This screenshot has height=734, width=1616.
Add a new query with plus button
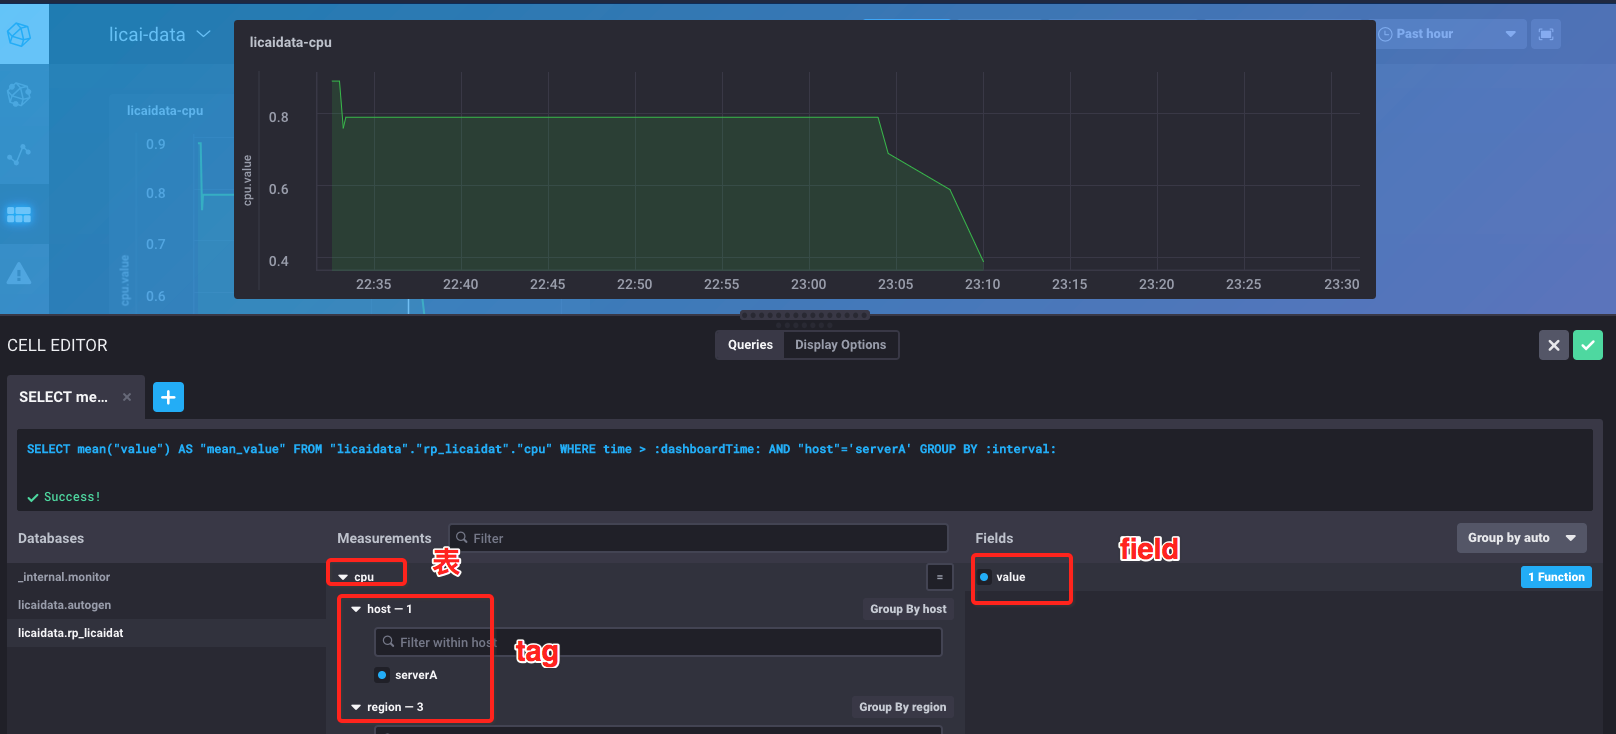click(168, 397)
